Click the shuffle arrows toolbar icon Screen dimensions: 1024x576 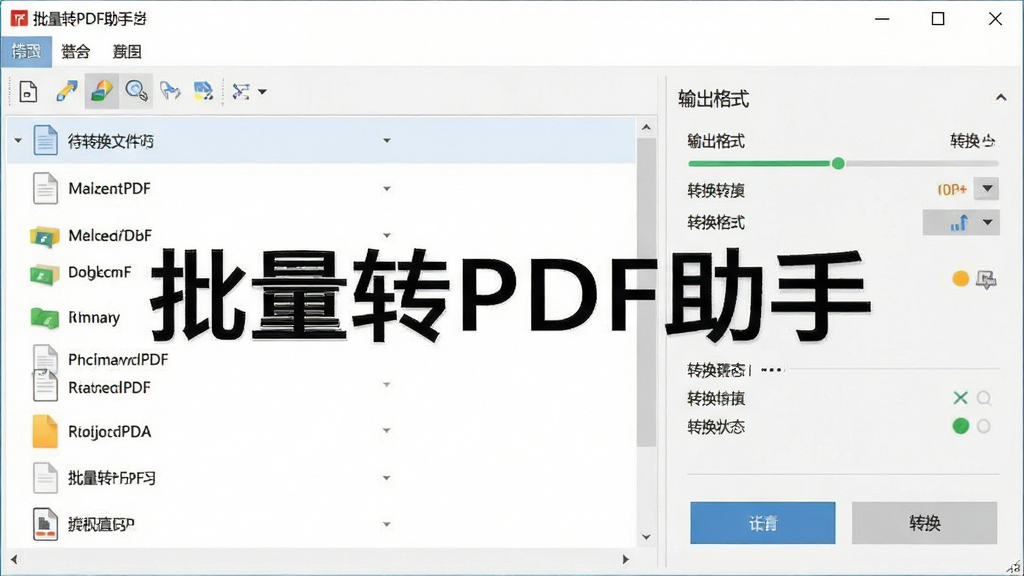241,91
